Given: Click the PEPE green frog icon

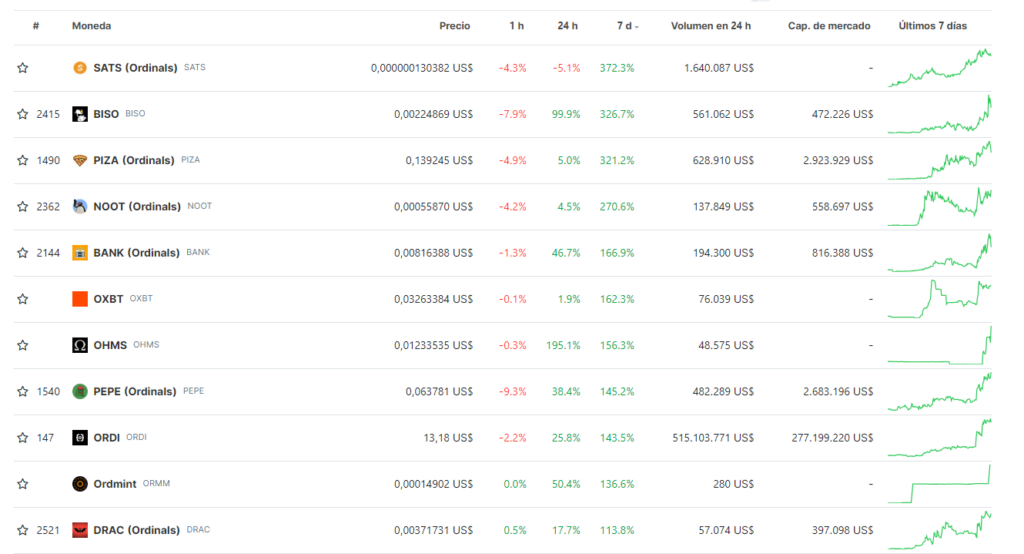Looking at the screenshot, I should [80, 391].
